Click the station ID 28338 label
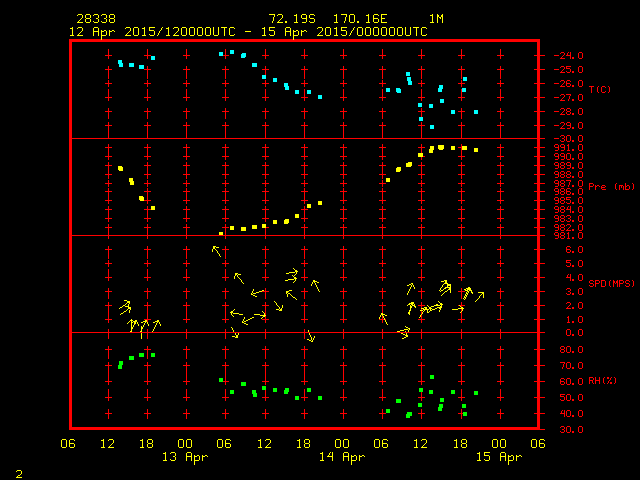The width and height of the screenshot is (640, 480). pyautogui.click(x=95, y=19)
